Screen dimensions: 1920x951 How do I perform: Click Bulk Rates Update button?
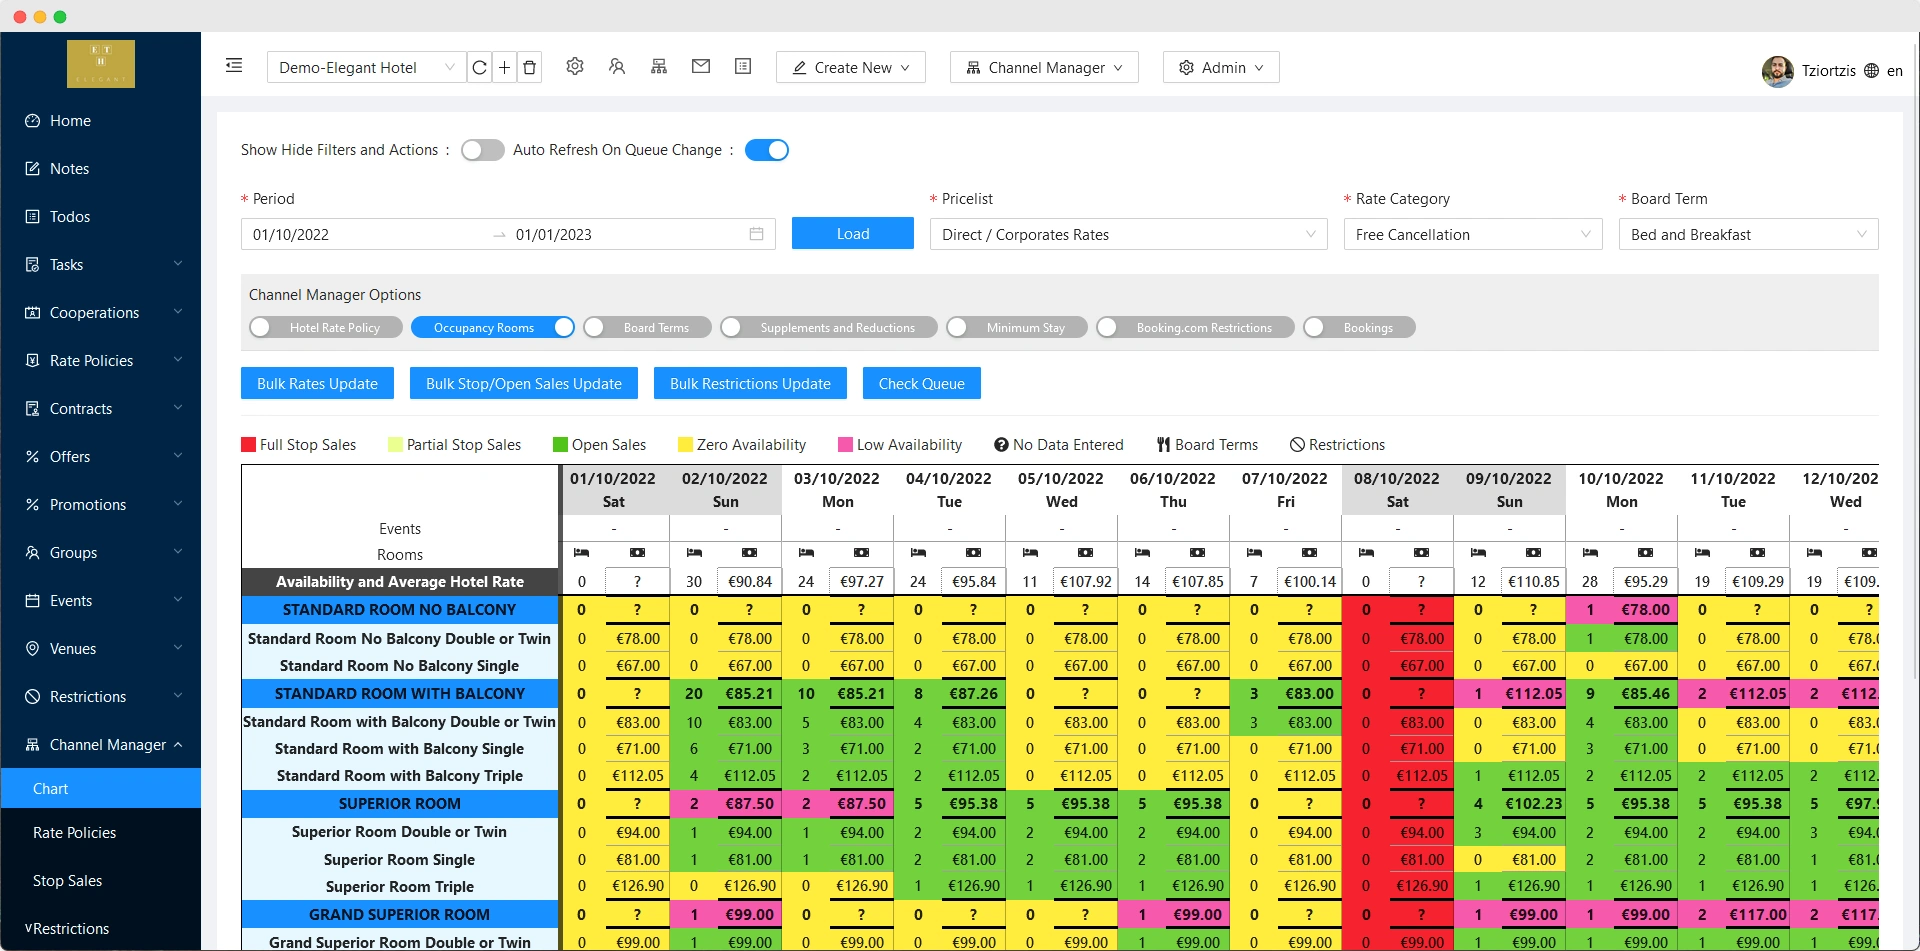click(317, 383)
